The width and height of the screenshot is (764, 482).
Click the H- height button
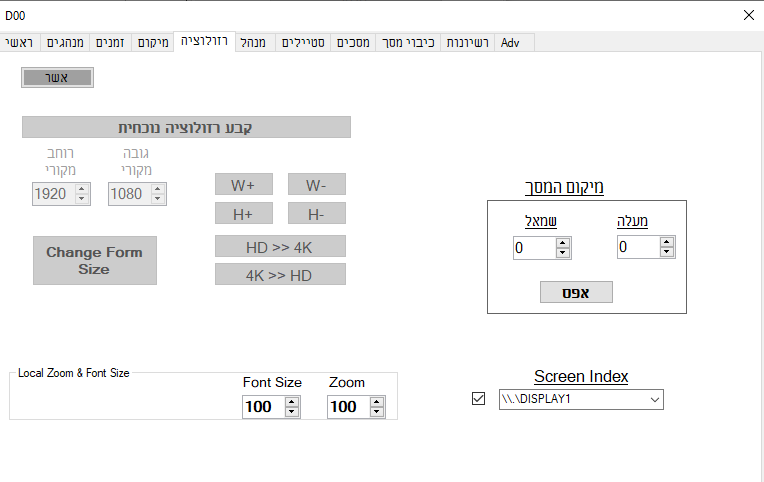pyautogui.click(x=316, y=213)
